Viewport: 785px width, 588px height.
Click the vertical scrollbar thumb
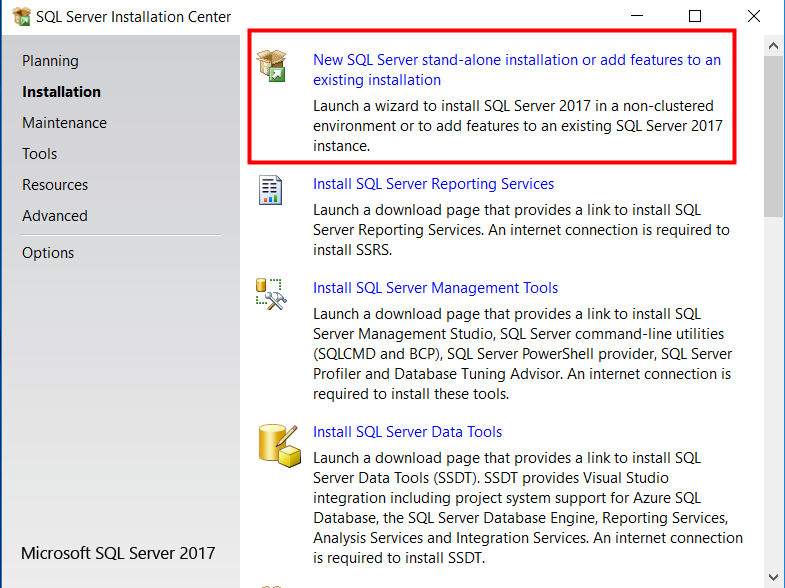pos(773,137)
